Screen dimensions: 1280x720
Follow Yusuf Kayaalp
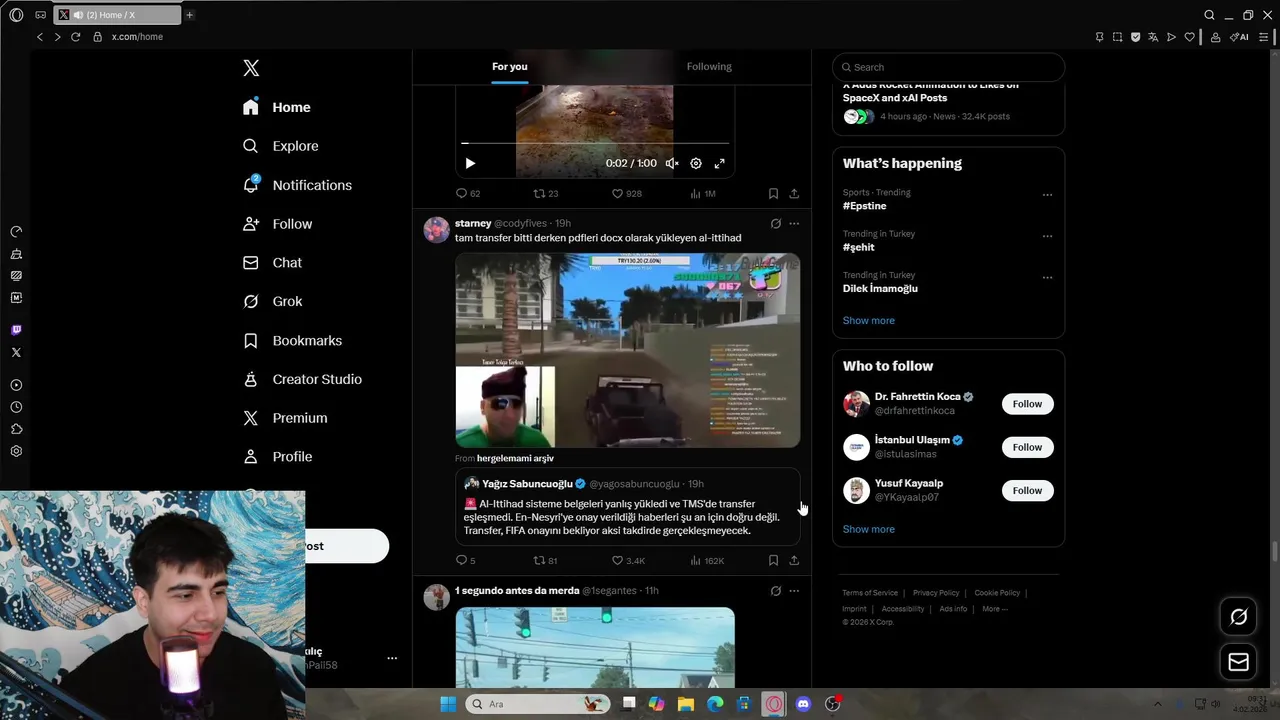coord(1027,490)
